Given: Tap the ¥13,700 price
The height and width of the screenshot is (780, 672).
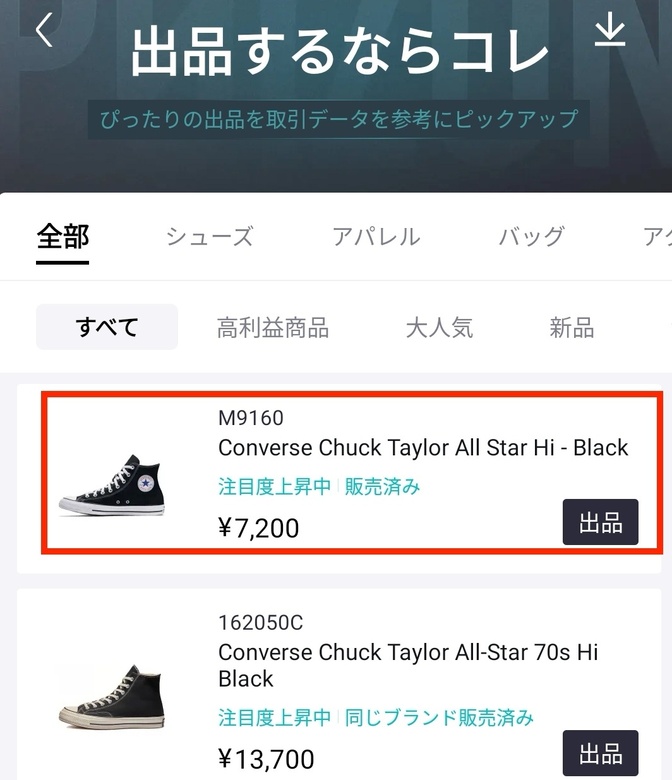Looking at the screenshot, I should (x=266, y=759).
